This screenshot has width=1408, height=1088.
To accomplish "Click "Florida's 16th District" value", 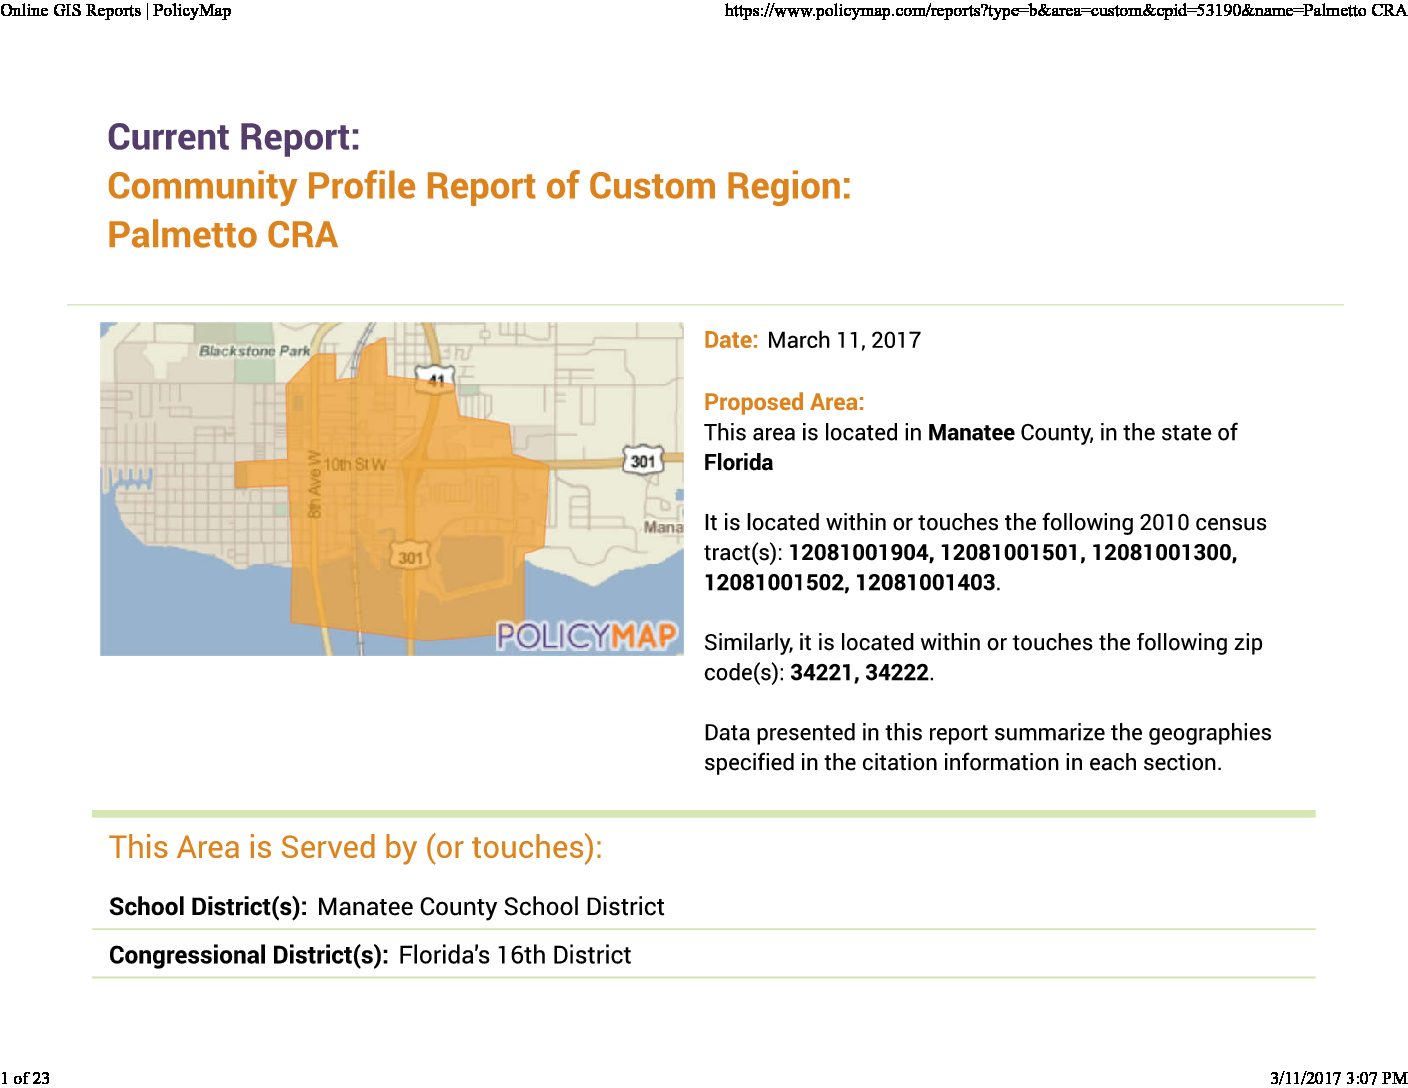I will click(515, 955).
